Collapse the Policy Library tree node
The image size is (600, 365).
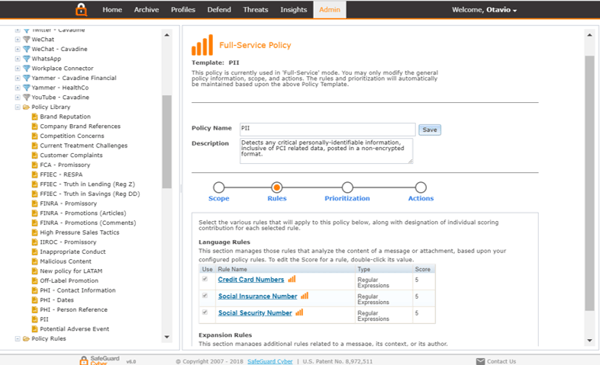[18, 107]
